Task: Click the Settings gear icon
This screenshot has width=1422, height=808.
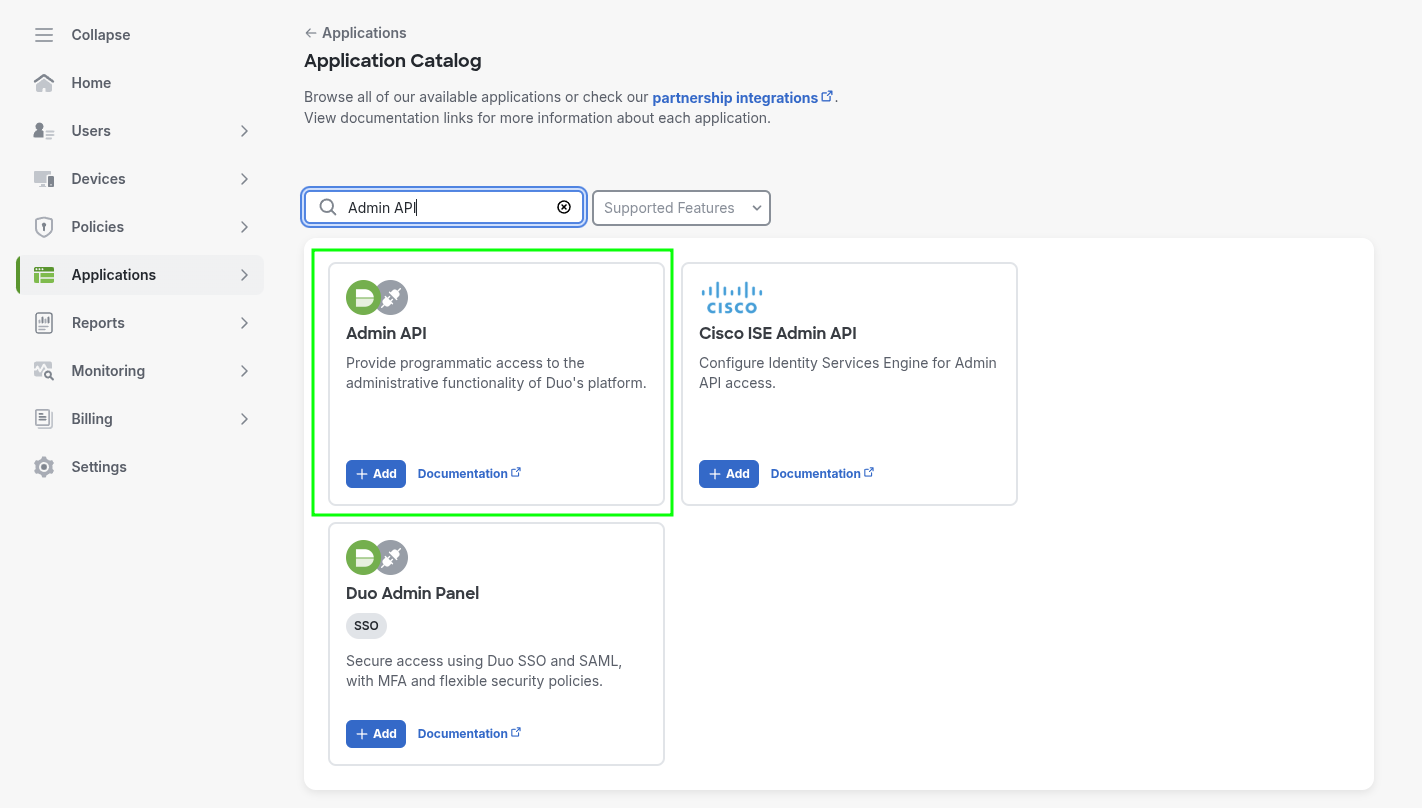Action: click(x=44, y=467)
